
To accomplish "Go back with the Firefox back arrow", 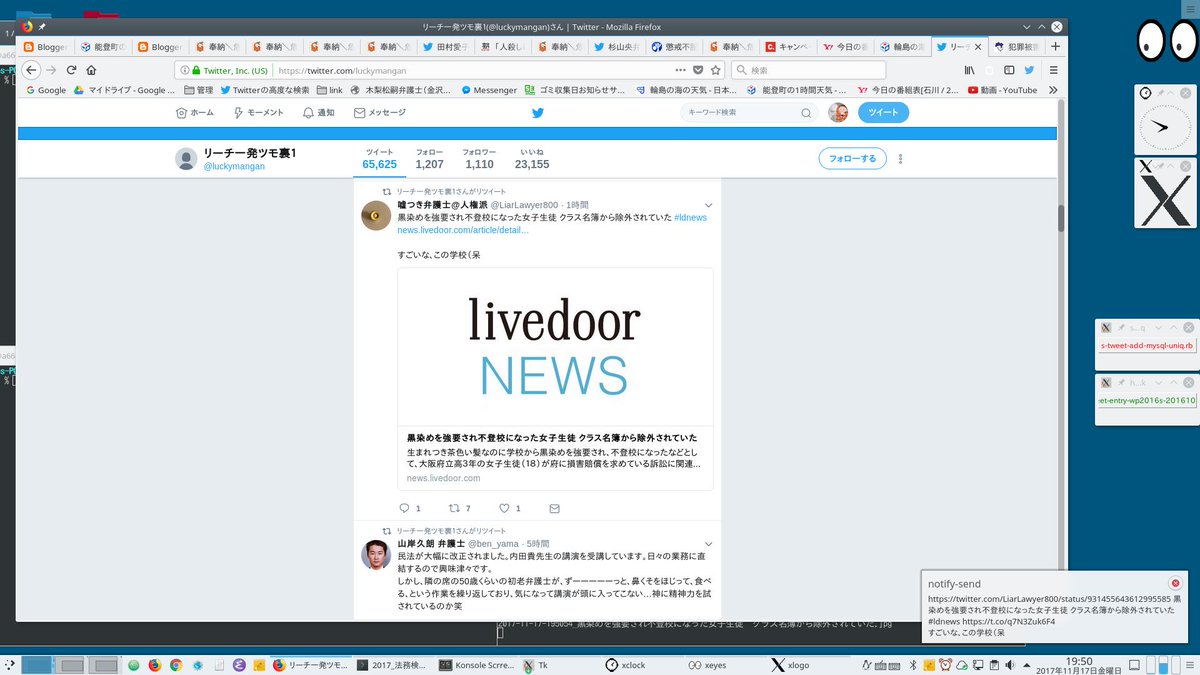I will tap(30, 70).
